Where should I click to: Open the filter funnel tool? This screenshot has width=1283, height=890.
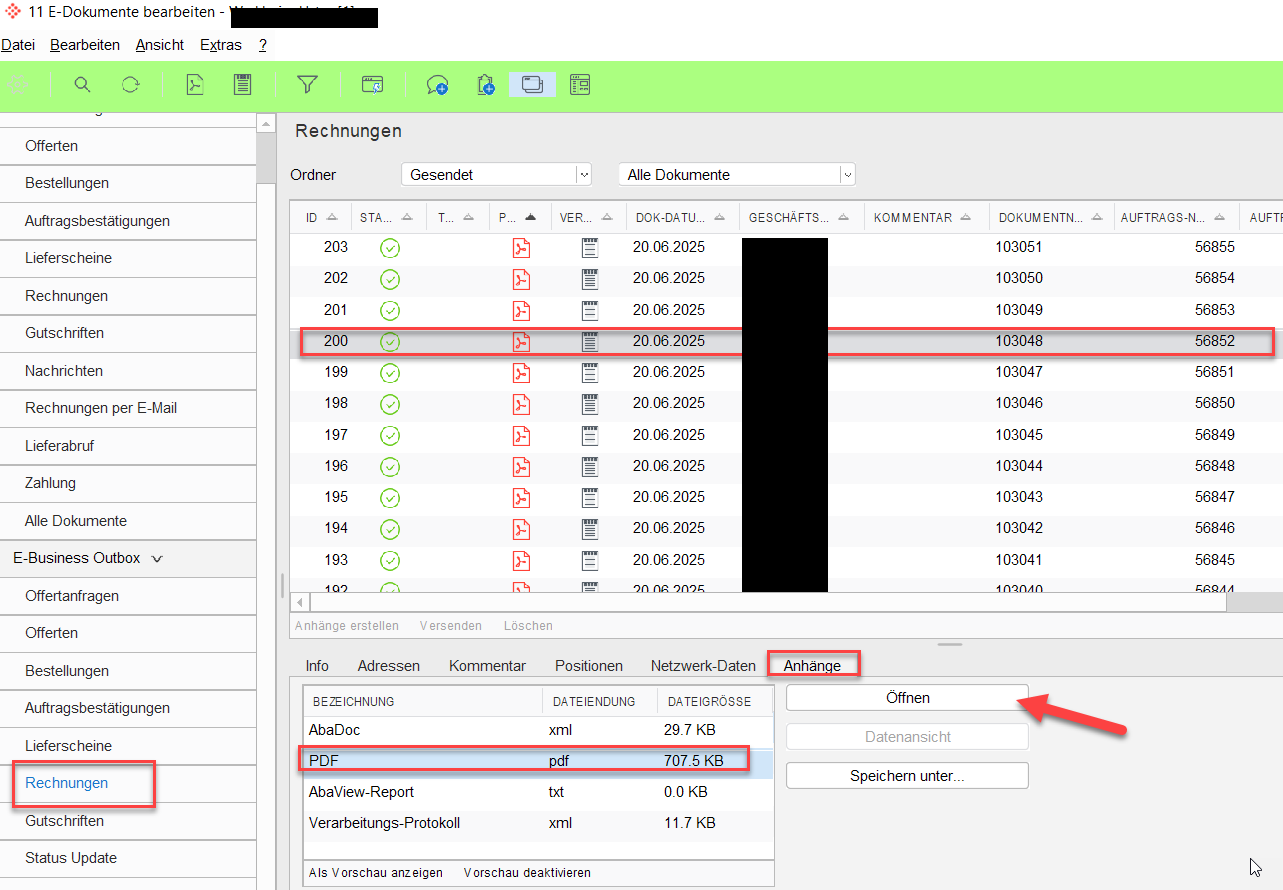coord(307,85)
